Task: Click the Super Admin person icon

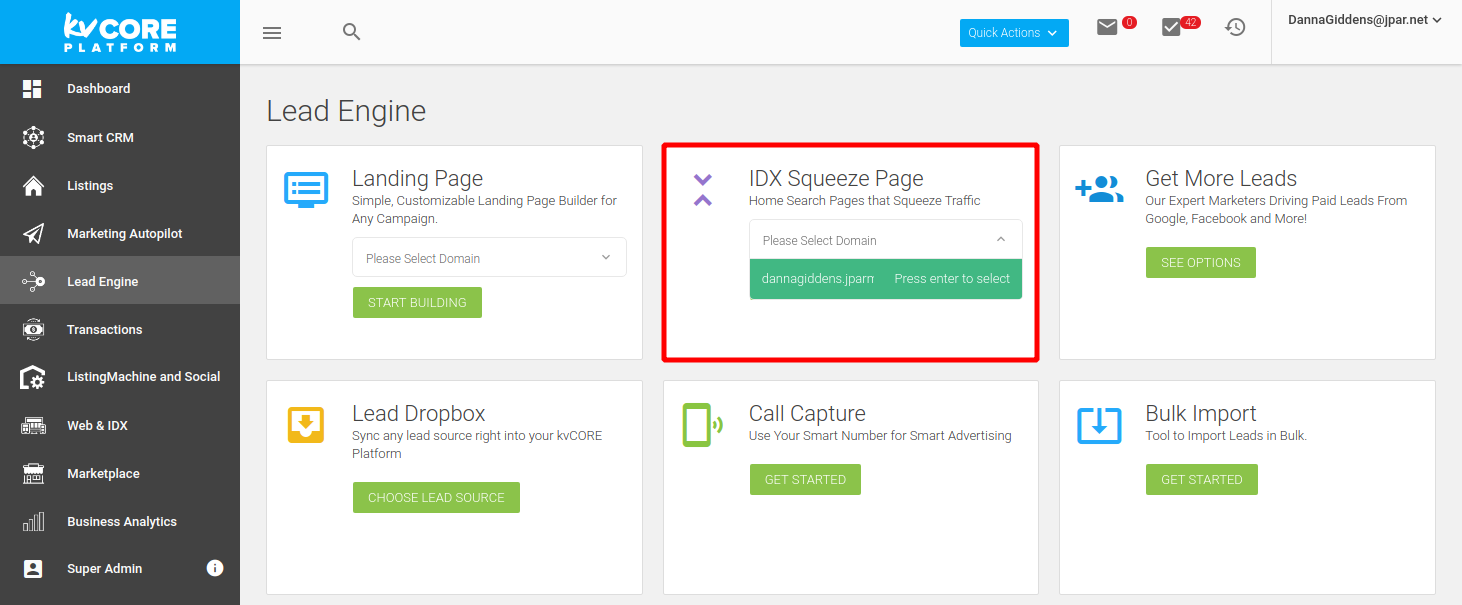Action: point(33,569)
